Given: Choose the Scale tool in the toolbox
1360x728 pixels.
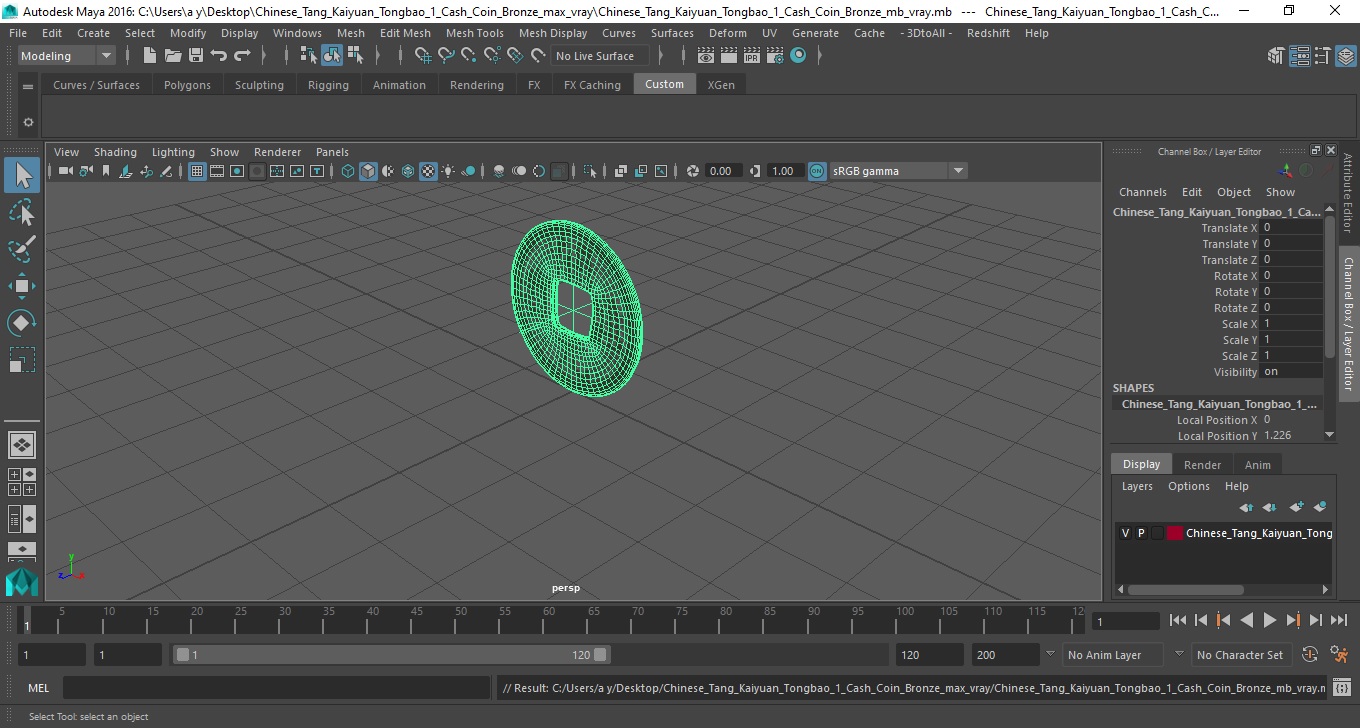Looking at the screenshot, I should 22,359.
